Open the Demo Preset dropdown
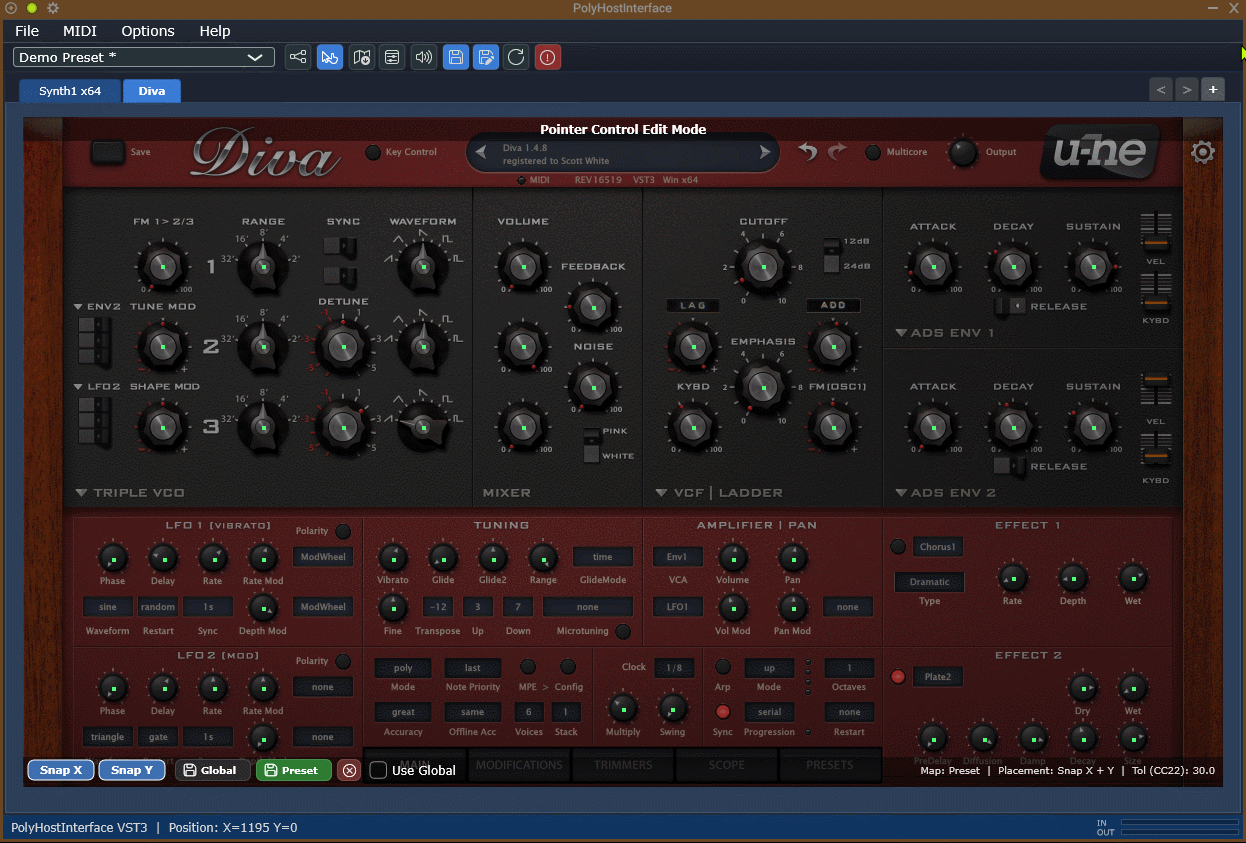The width and height of the screenshot is (1246, 843). click(144, 57)
